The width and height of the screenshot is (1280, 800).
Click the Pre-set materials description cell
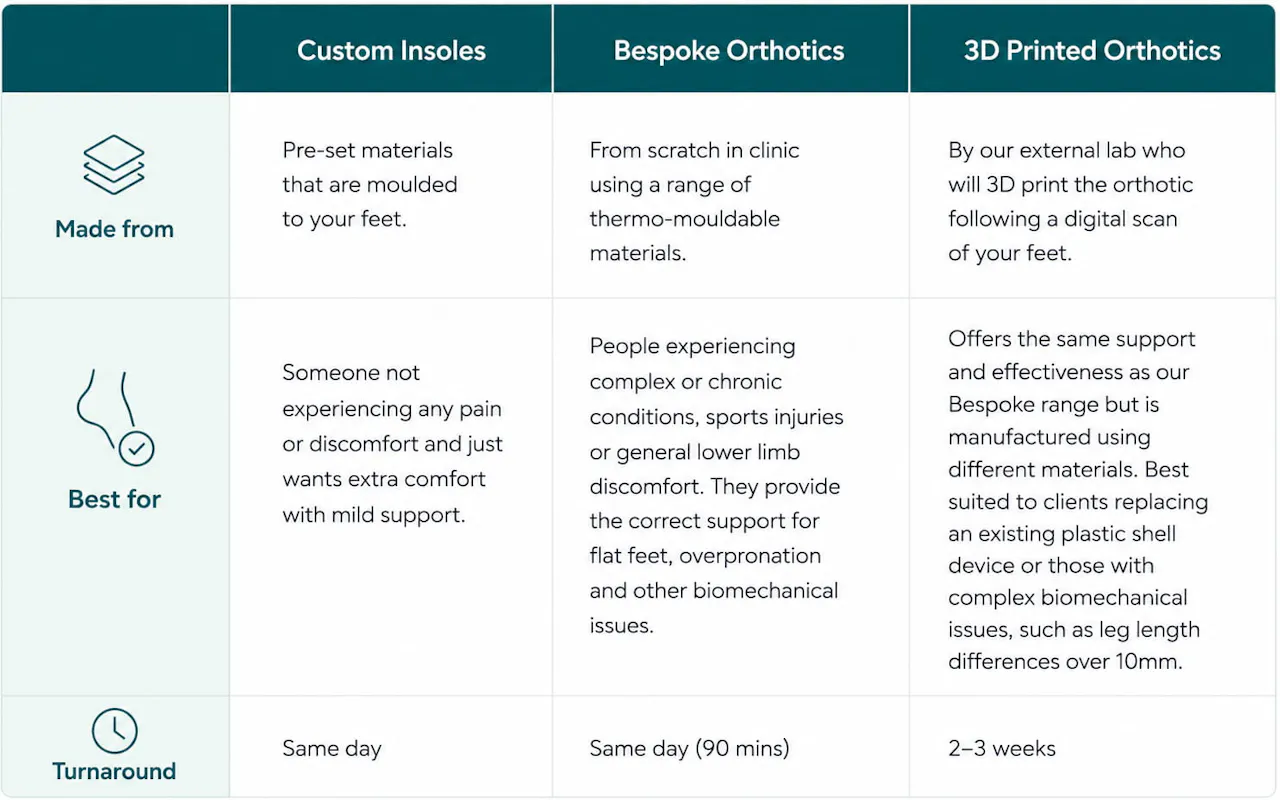click(369, 185)
